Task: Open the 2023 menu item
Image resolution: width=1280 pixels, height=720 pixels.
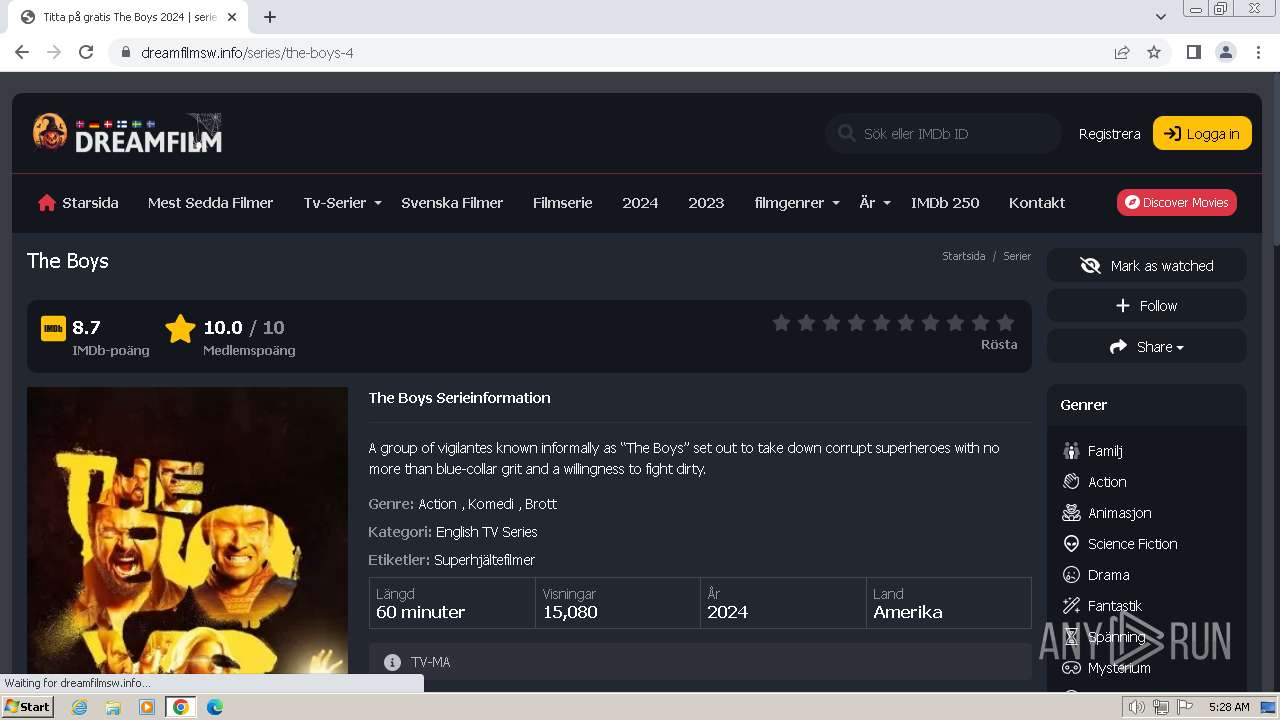Action: click(x=706, y=202)
